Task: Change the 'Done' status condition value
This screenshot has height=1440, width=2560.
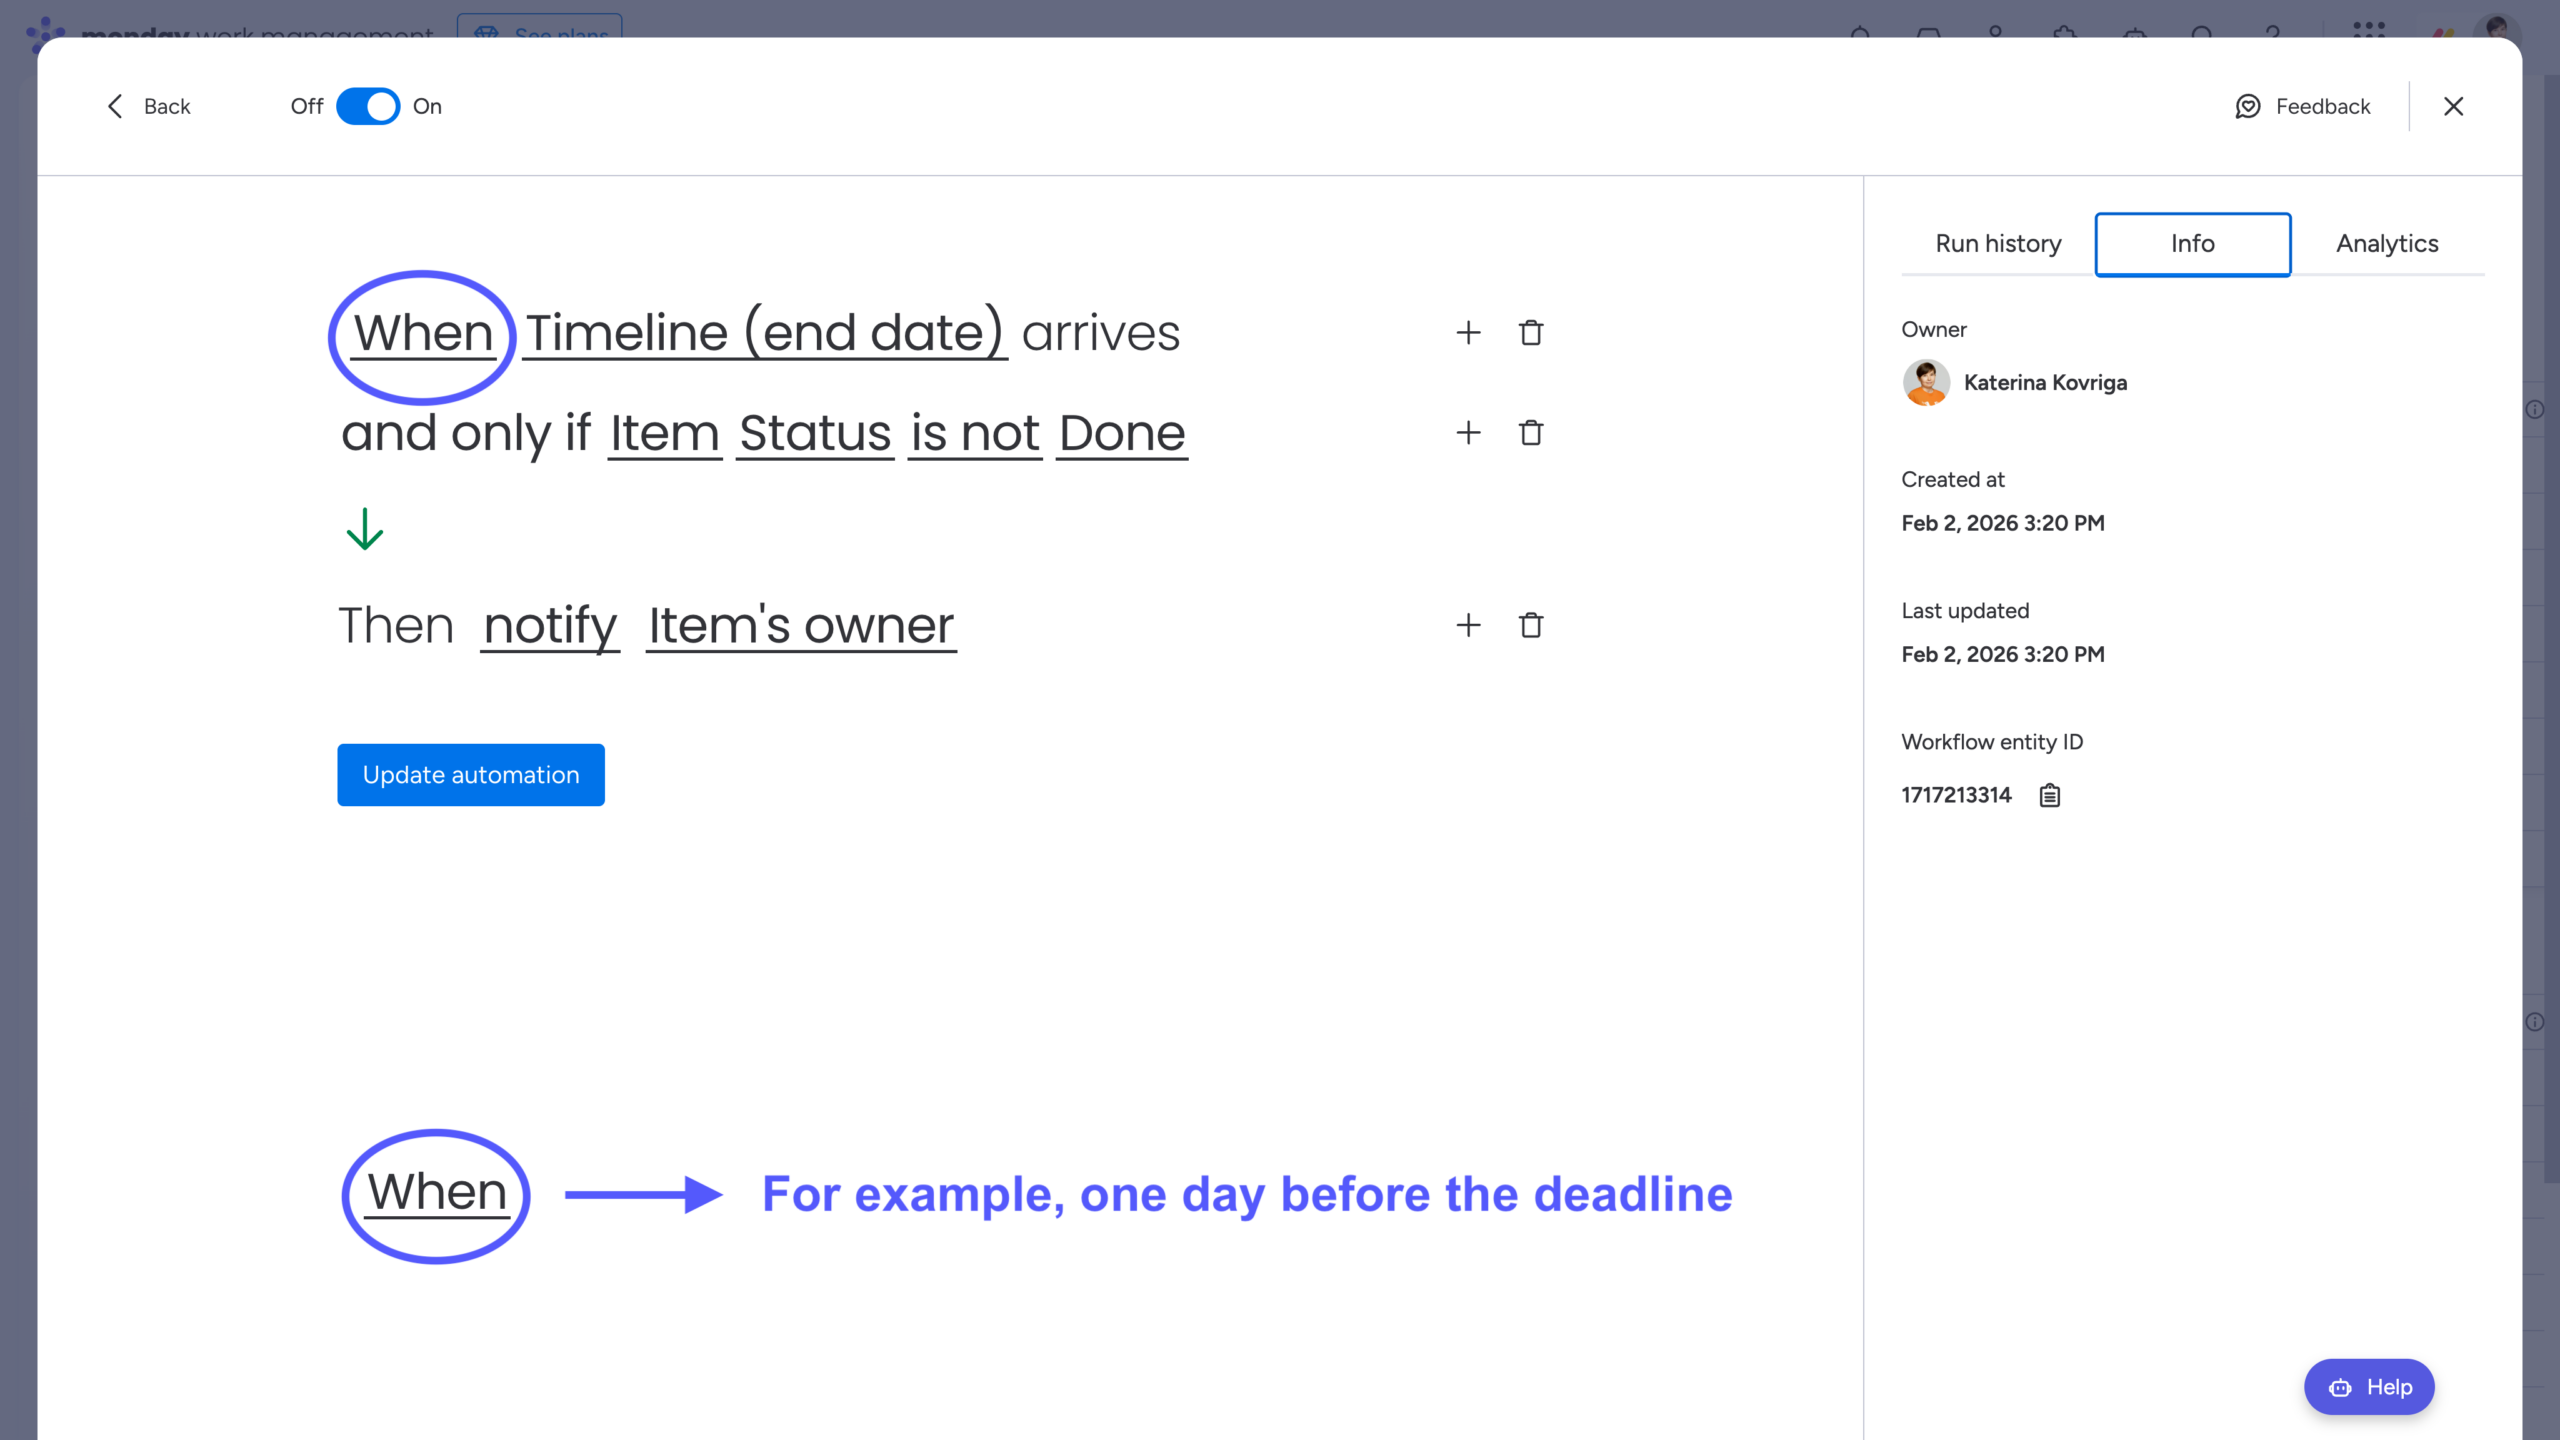Action: pyautogui.click(x=1120, y=433)
